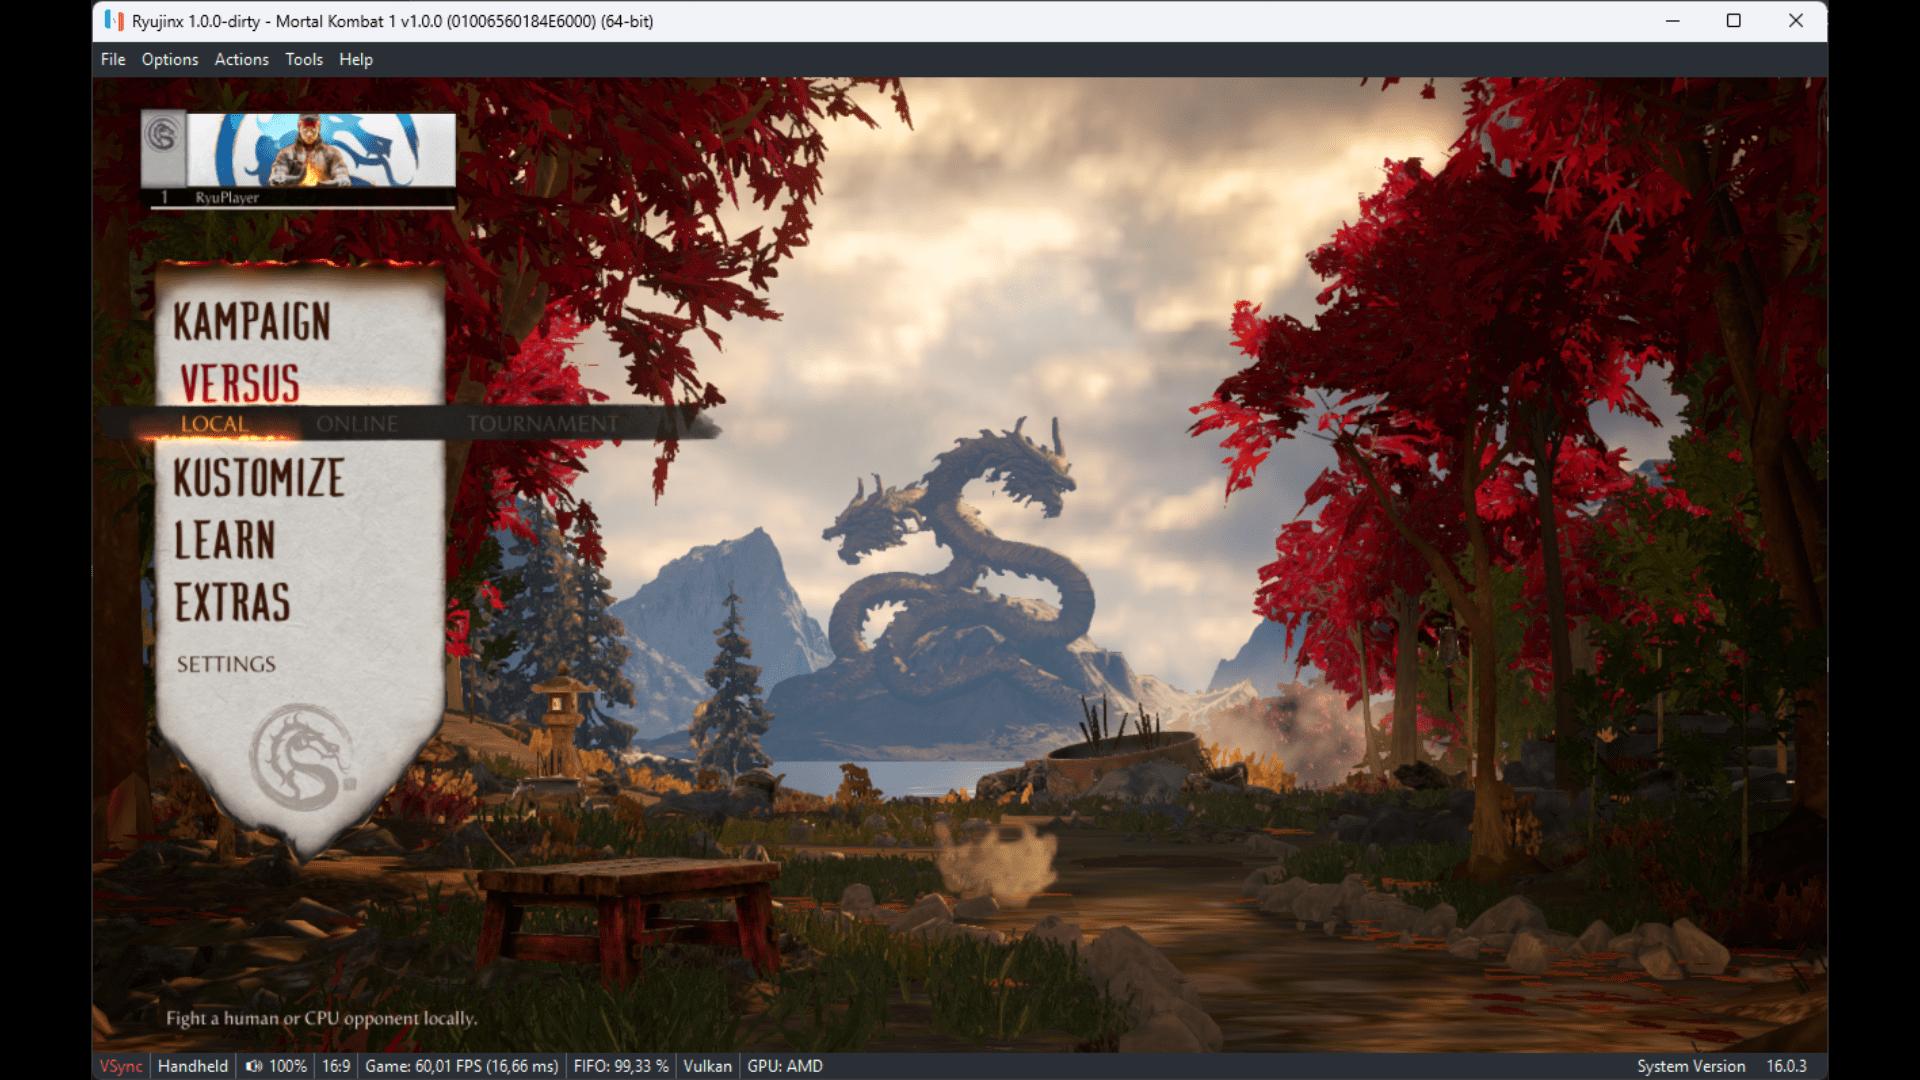
Task: Select the TOURNAMENT versus tab
Action: pos(543,424)
